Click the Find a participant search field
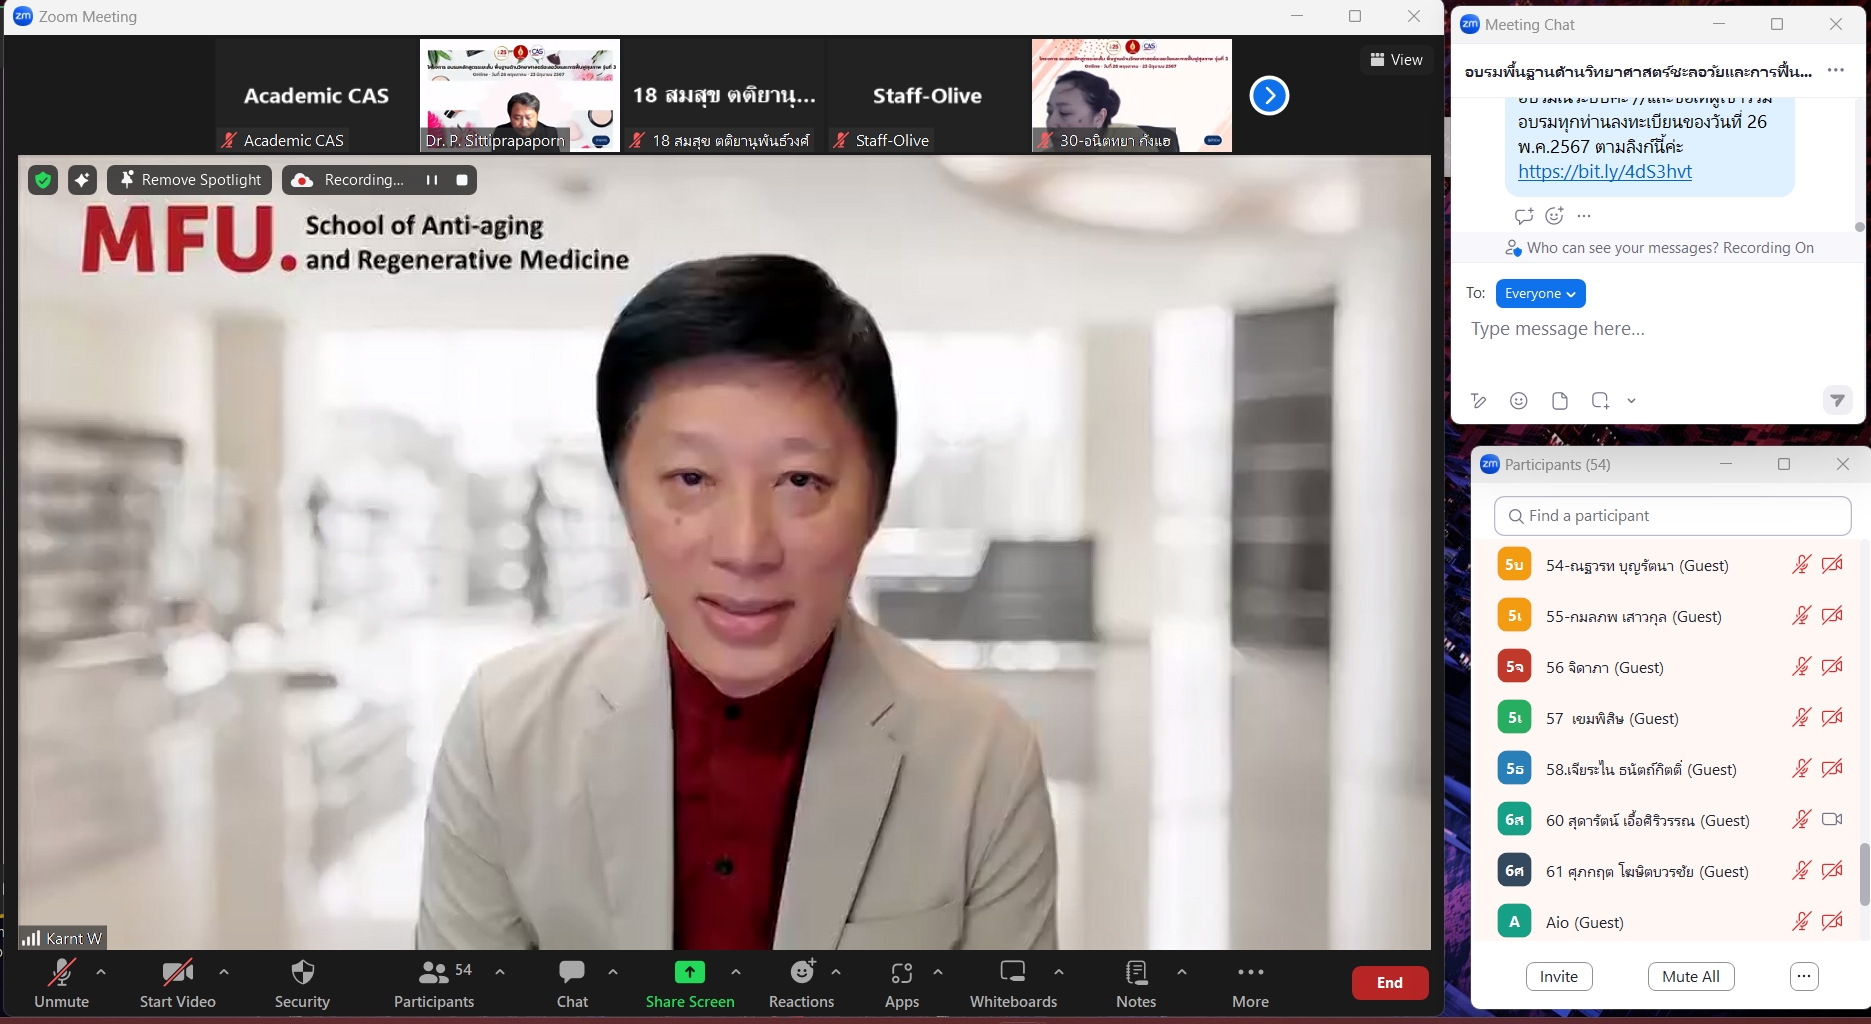The height and width of the screenshot is (1024, 1871). [1672, 516]
